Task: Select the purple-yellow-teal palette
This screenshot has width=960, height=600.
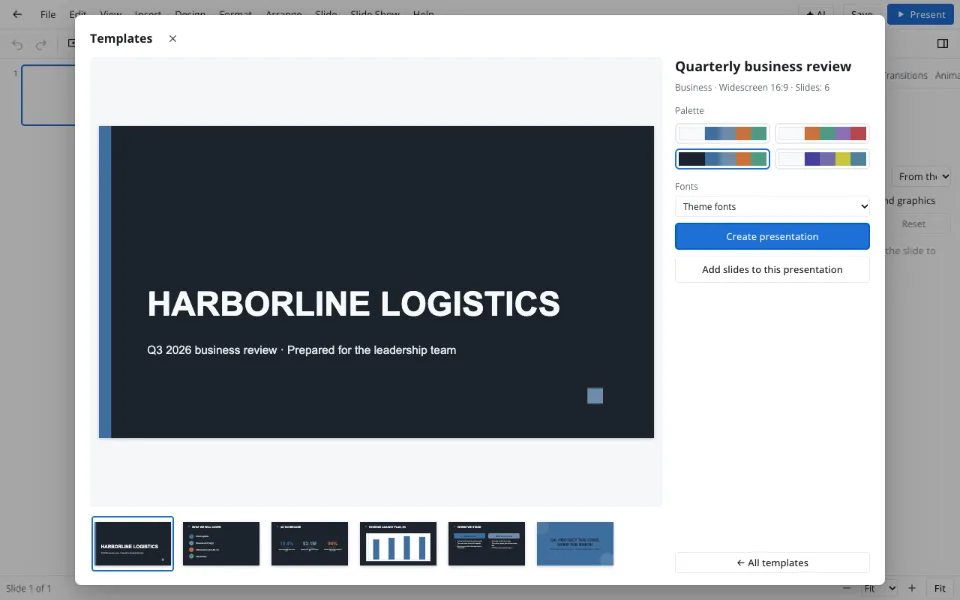Action: 822,159
